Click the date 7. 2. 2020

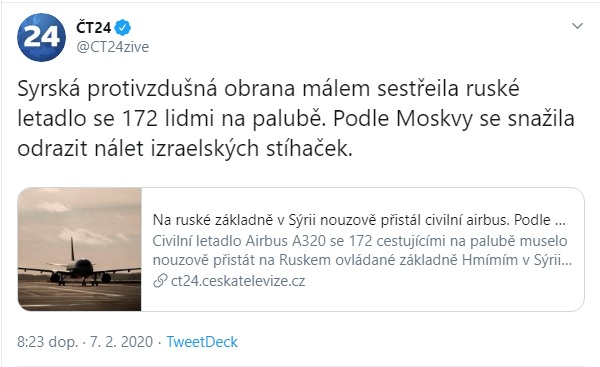121,342
